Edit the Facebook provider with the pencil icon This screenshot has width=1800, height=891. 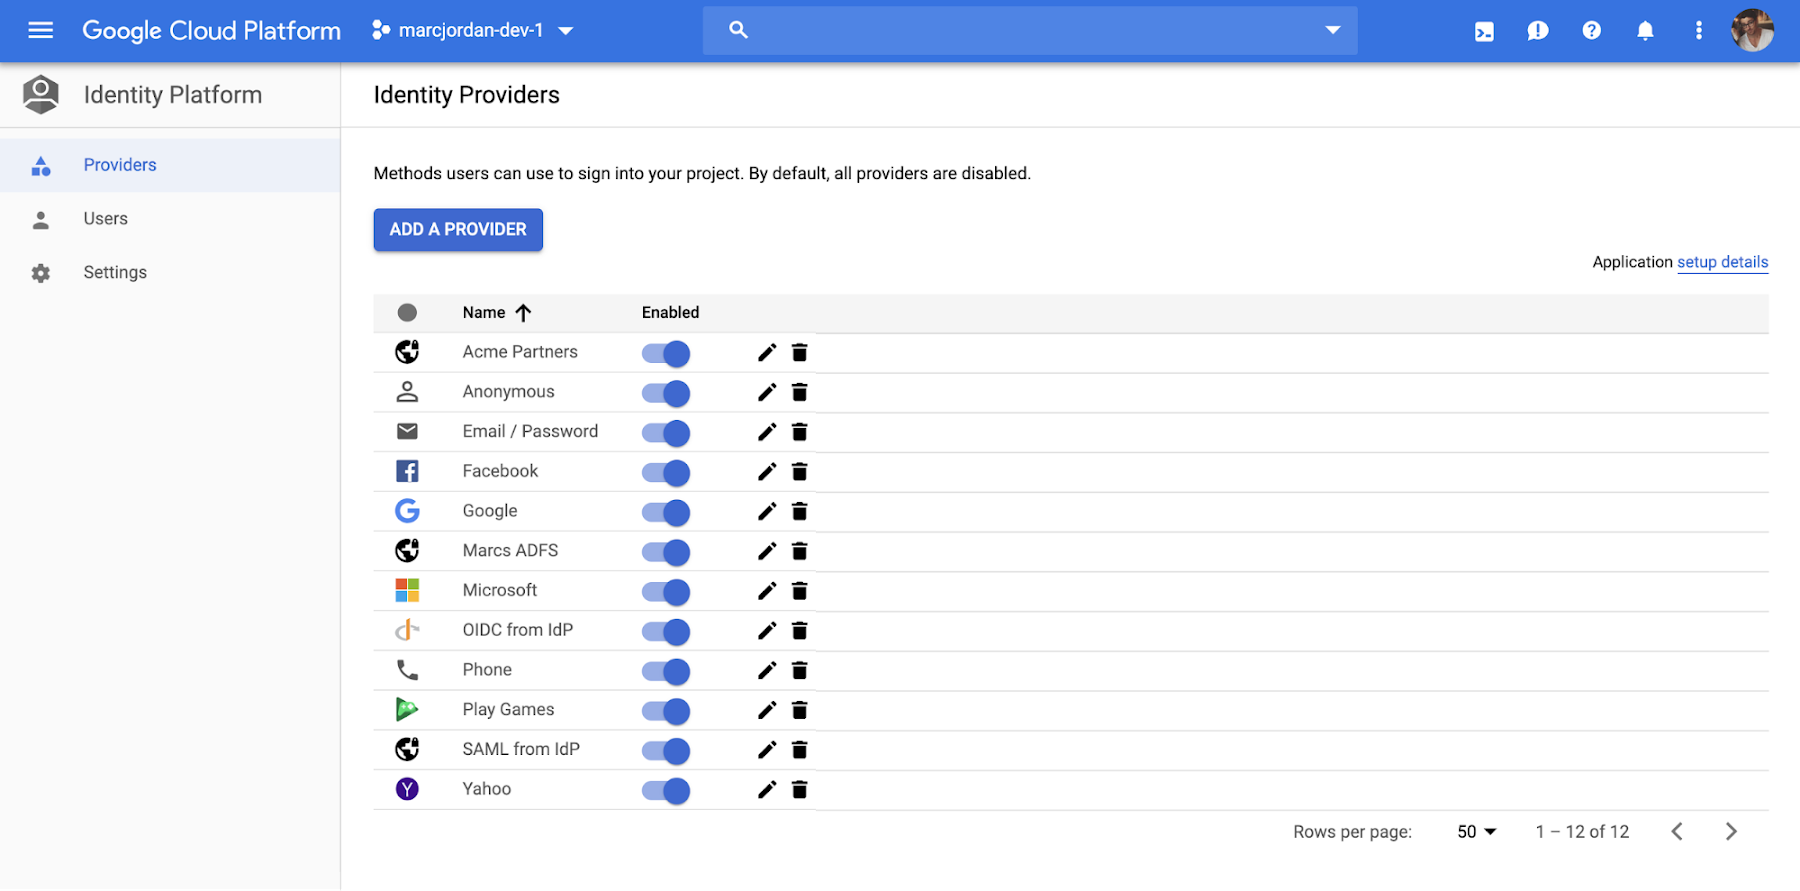point(766,471)
